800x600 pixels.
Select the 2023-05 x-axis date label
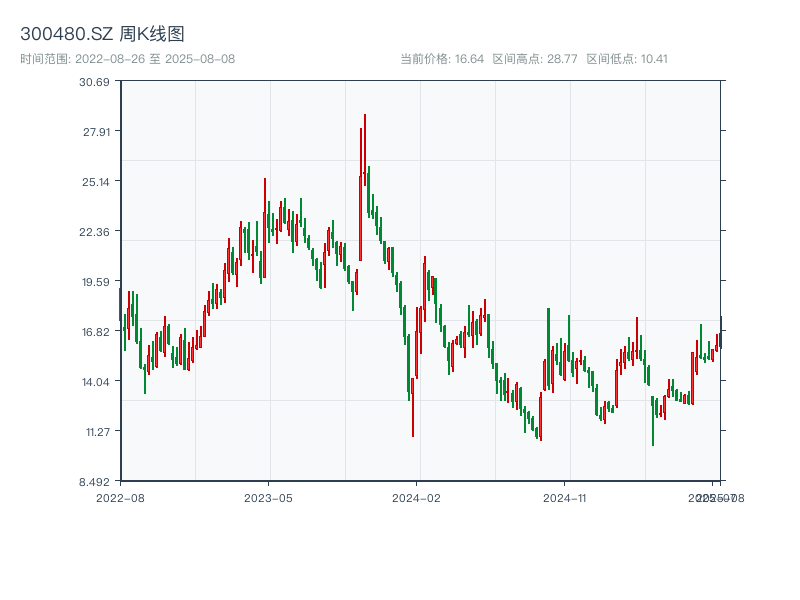[x=268, y=497]
